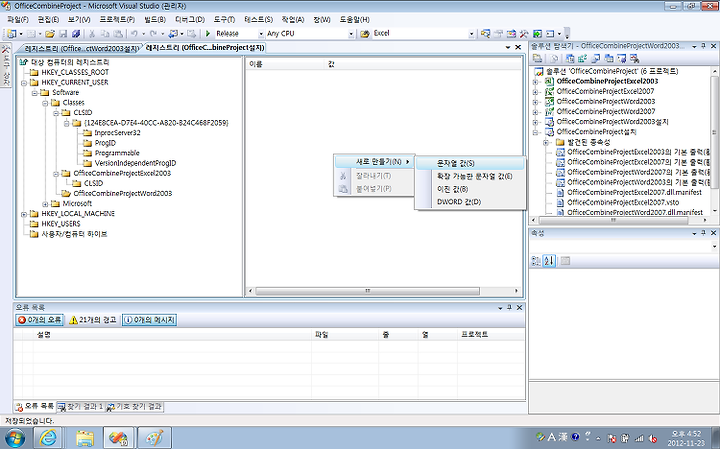Open Properties icon in Solution Explorer toolbar
Screen dimensions: 720x449
pyautogui.click(x=537, y=58)
